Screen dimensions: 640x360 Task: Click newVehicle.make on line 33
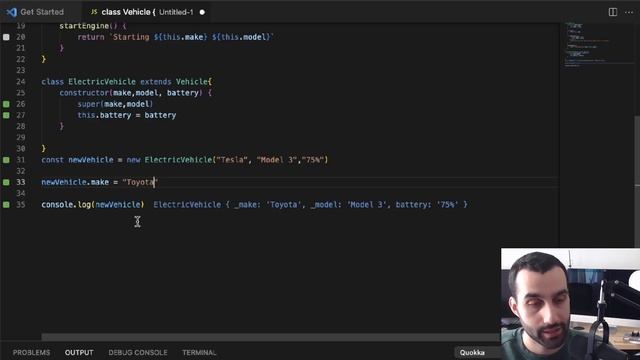pyautogui.click(x=75, y=182)
